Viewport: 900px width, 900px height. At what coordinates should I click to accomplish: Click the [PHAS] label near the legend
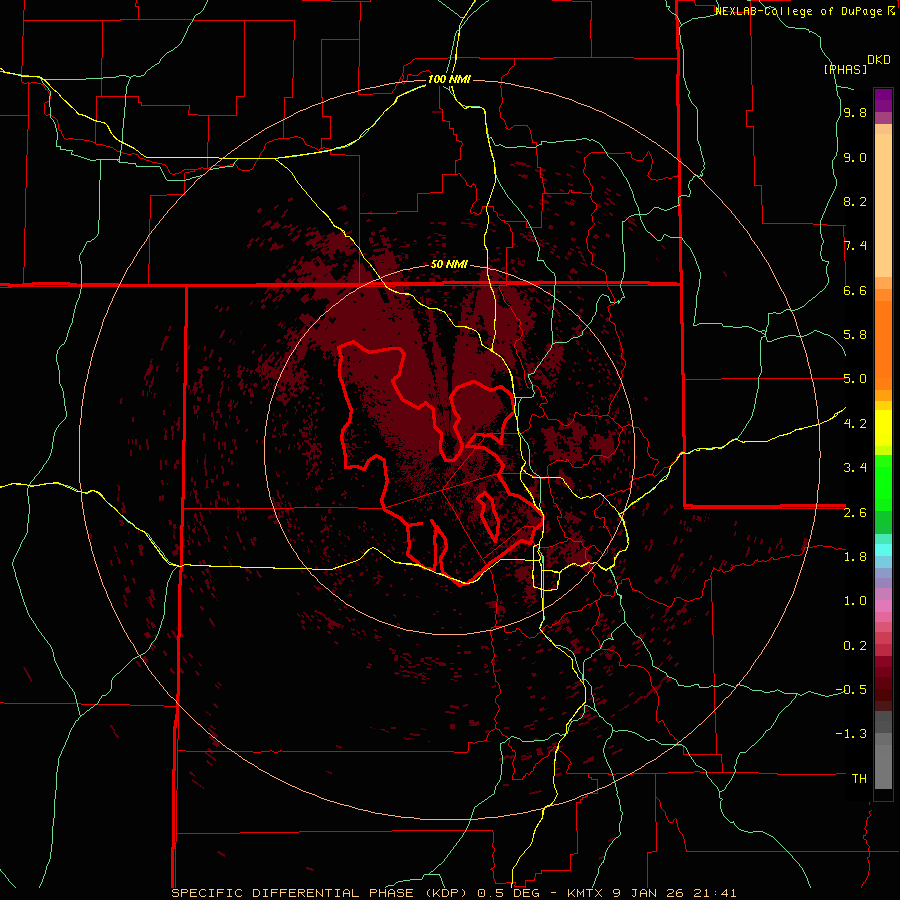tap(845, 69)
